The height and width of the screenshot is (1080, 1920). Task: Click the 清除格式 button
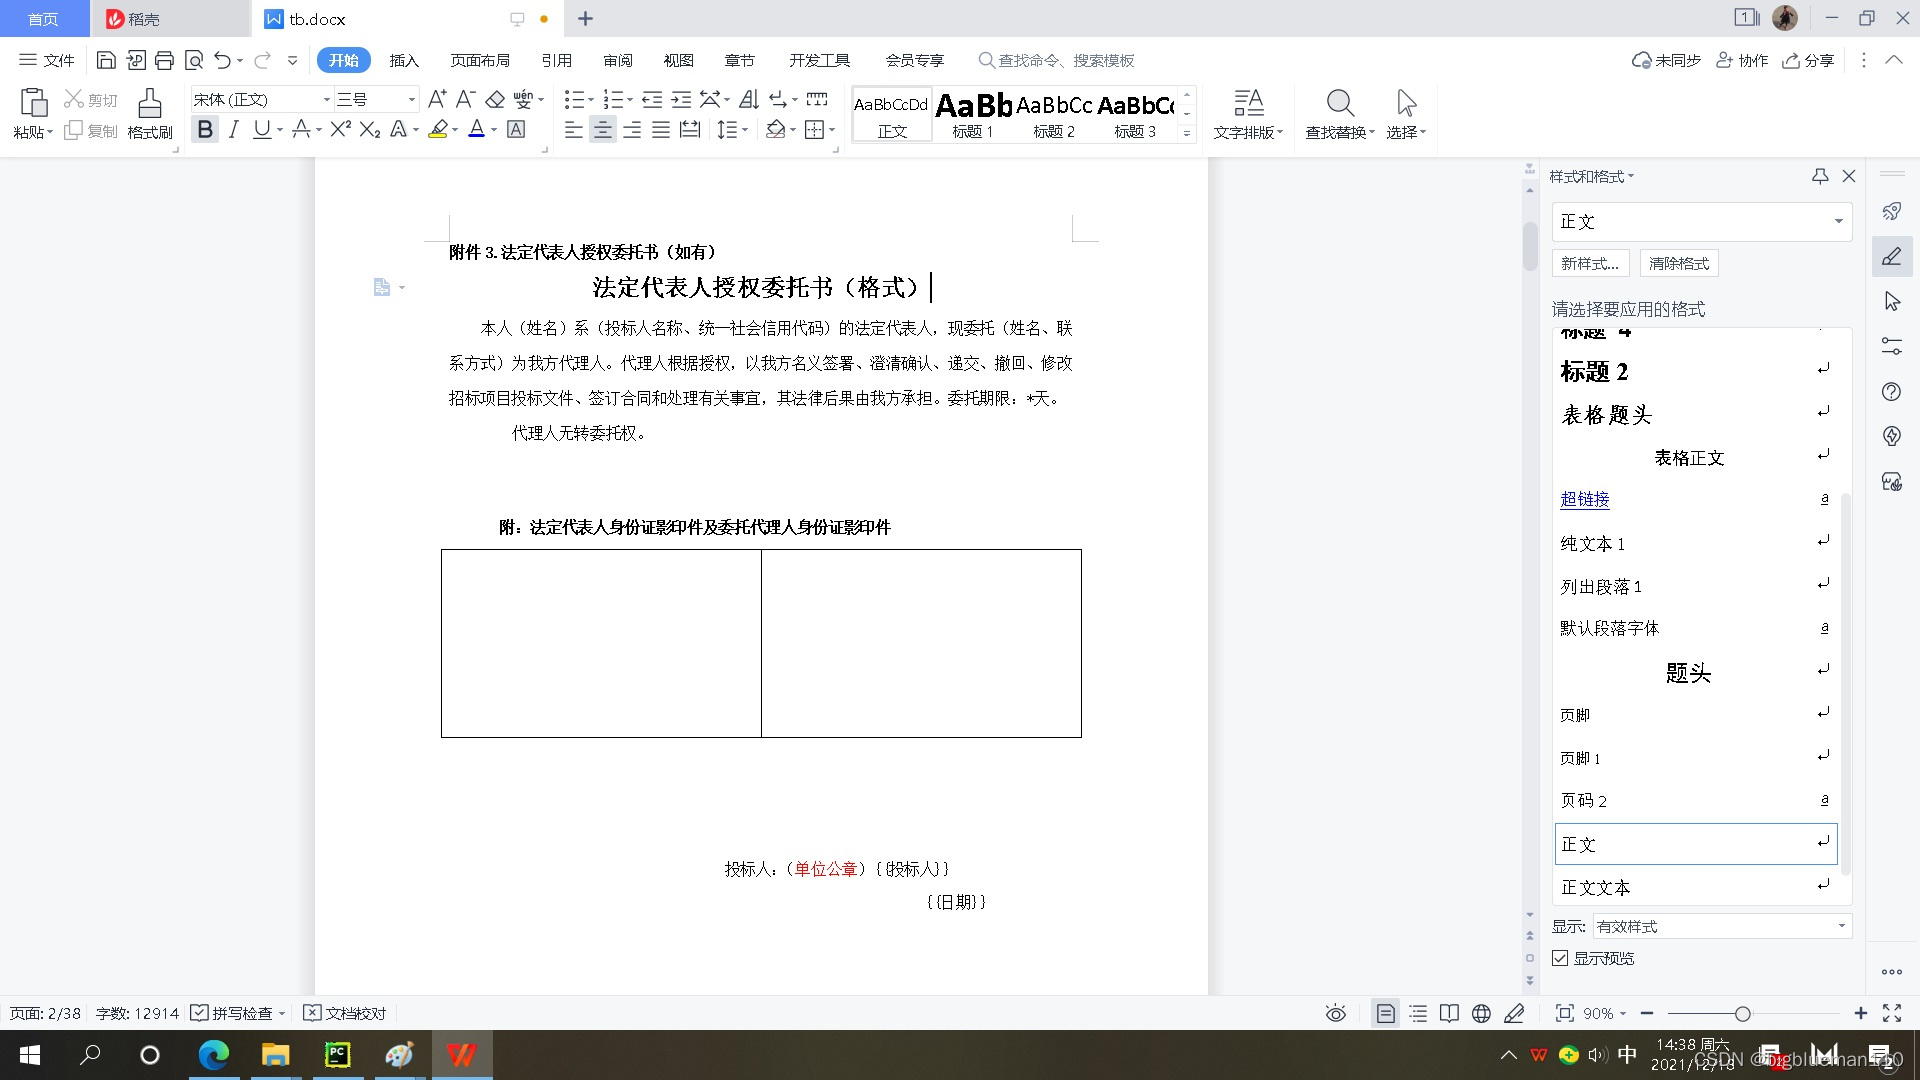[x=1679, y=263]
